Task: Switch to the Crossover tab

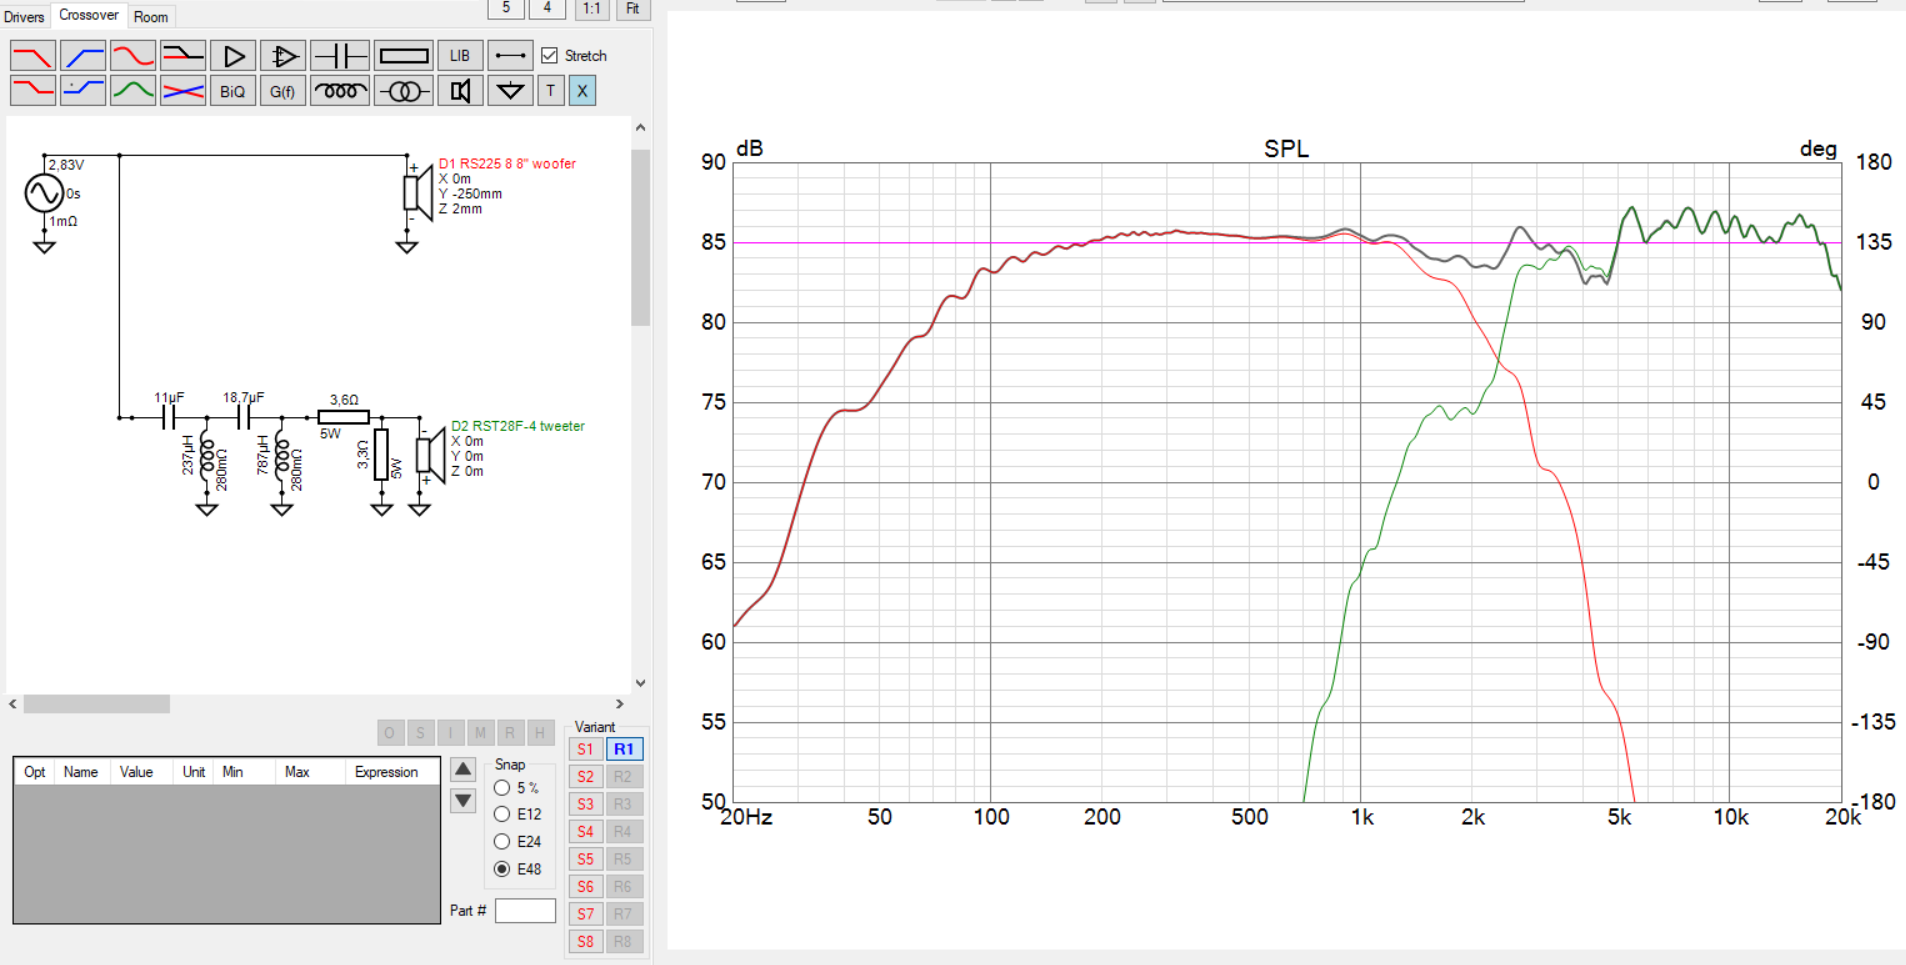Action: pyautogui.click(x=89, y=15)
